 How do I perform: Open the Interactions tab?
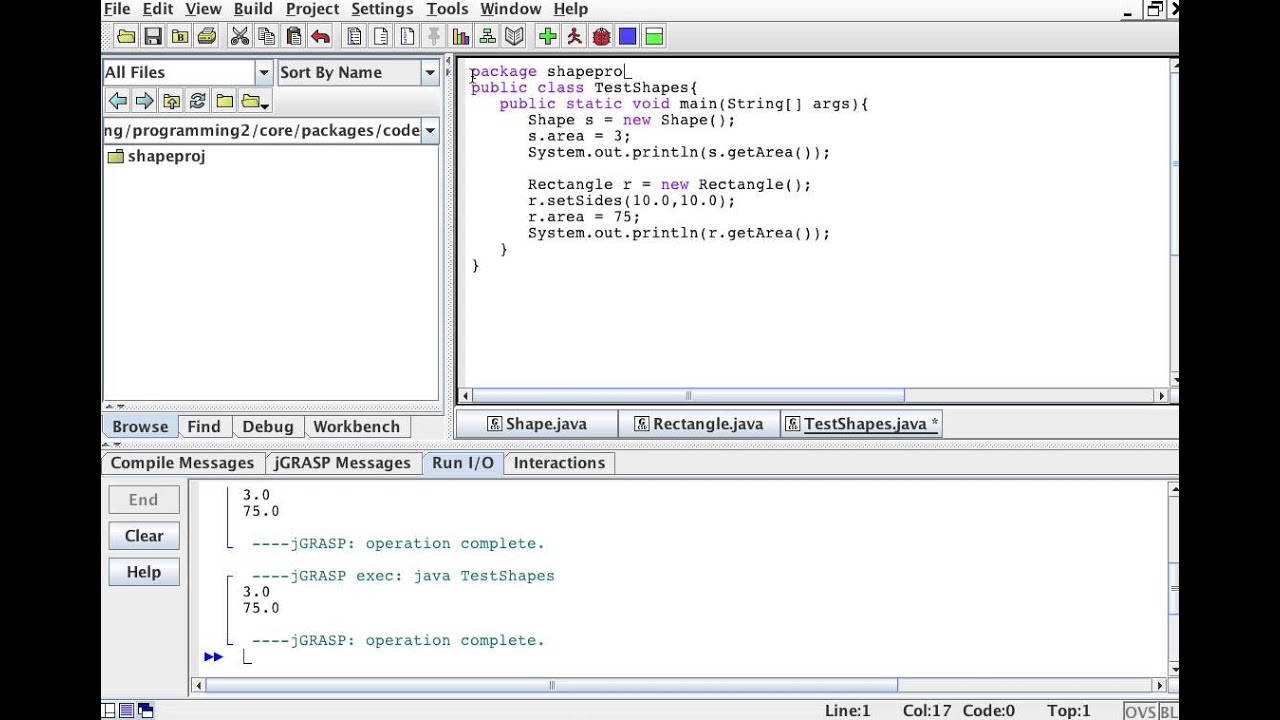pos(559,463)
